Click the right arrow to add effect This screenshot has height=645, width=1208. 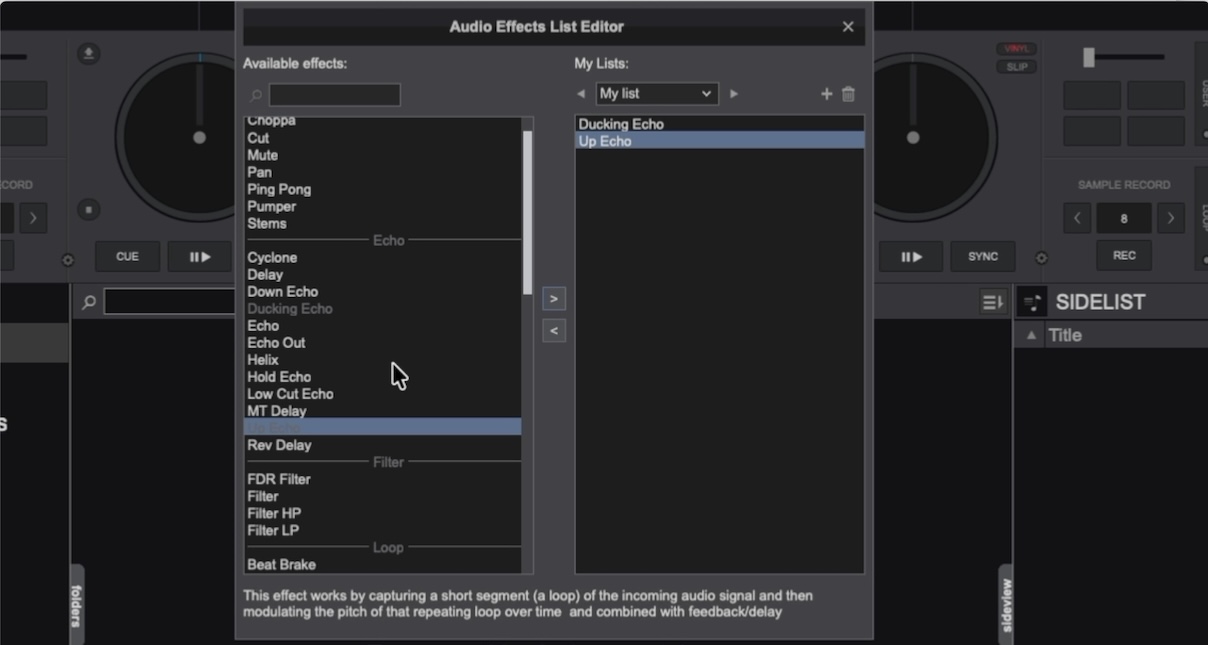pos(554,298)
